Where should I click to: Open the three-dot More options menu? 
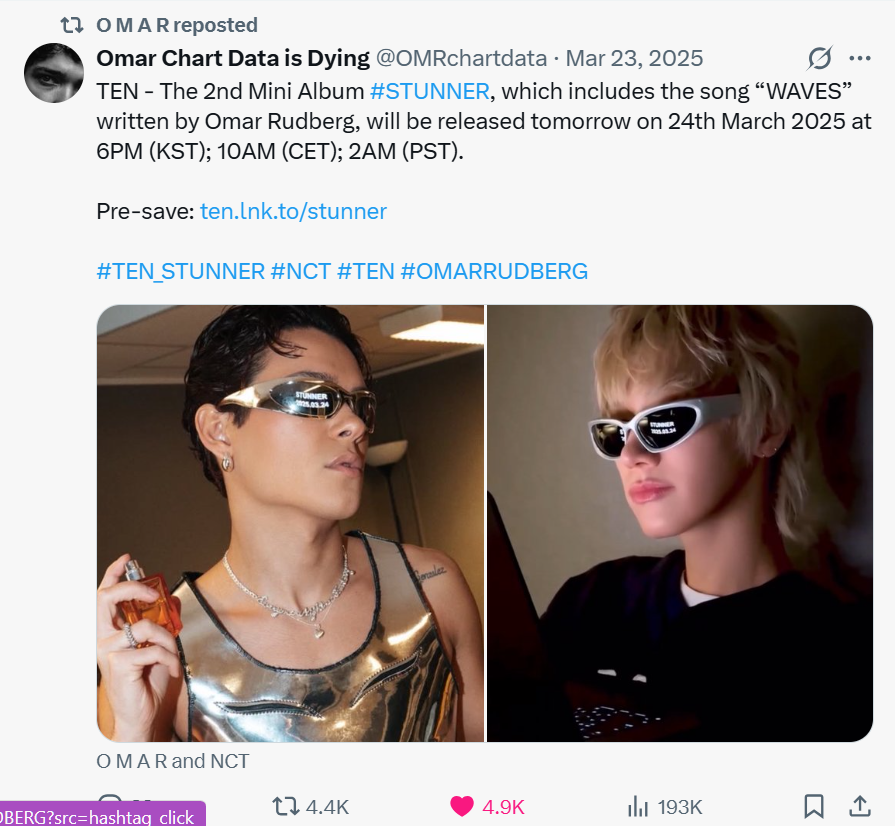click(859, 58)
